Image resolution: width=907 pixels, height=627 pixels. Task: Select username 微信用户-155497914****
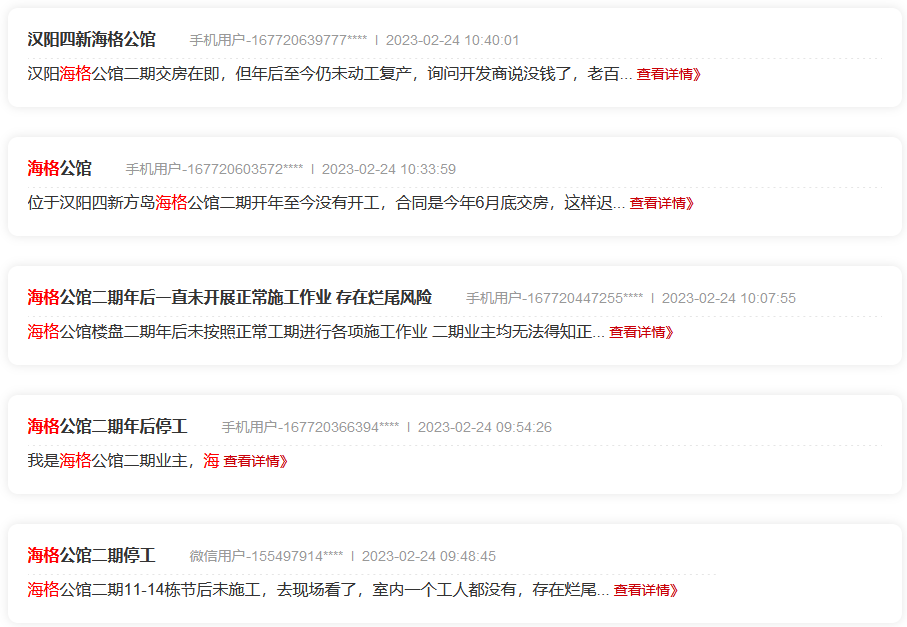[x=266, y=556]
